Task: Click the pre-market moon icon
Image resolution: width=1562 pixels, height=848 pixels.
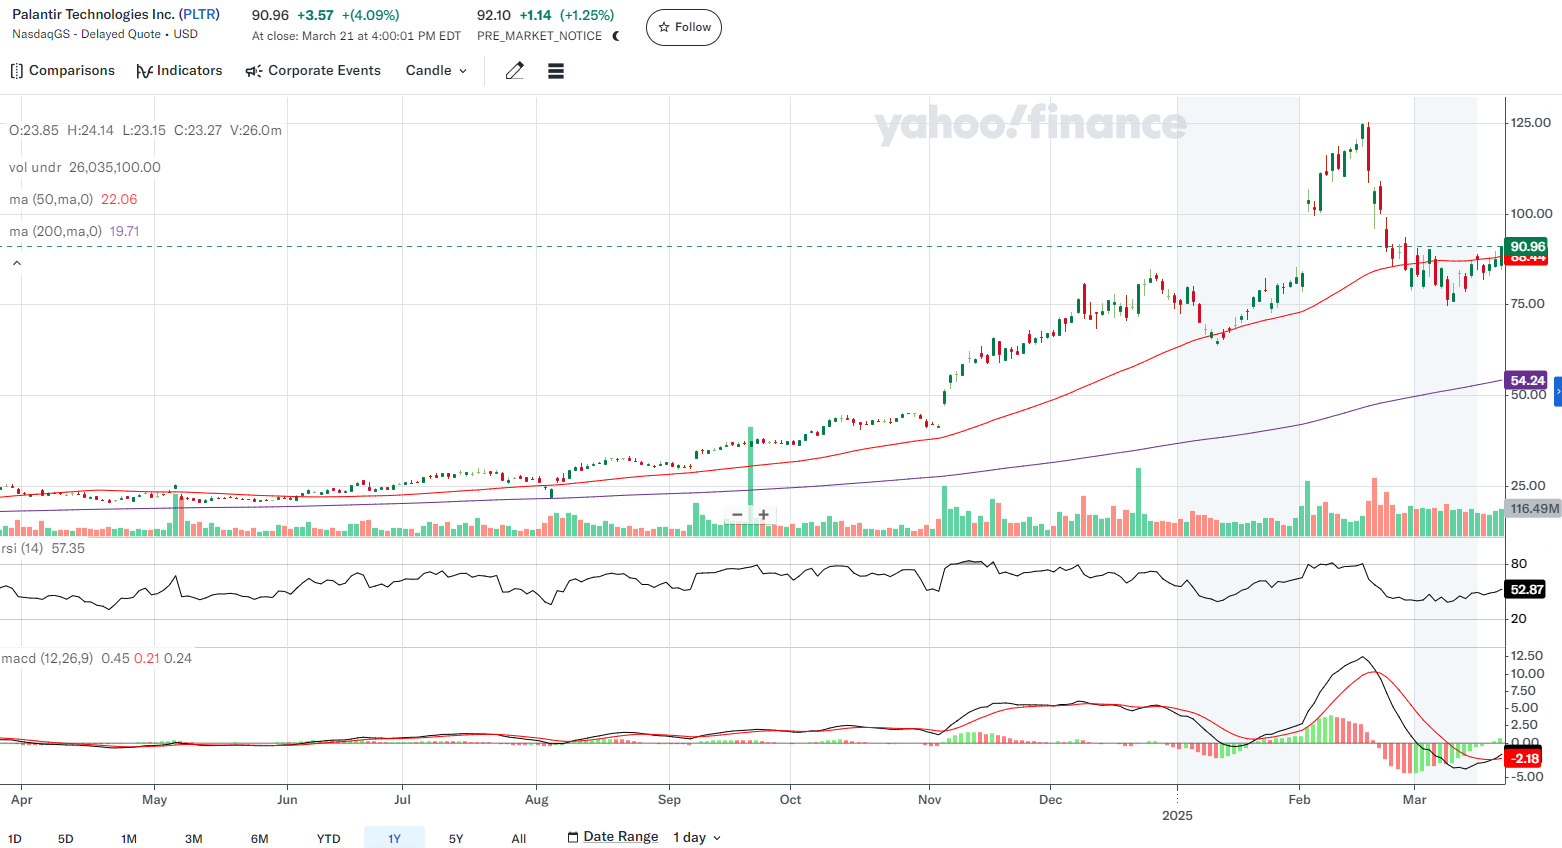Action: pos(616,36)
